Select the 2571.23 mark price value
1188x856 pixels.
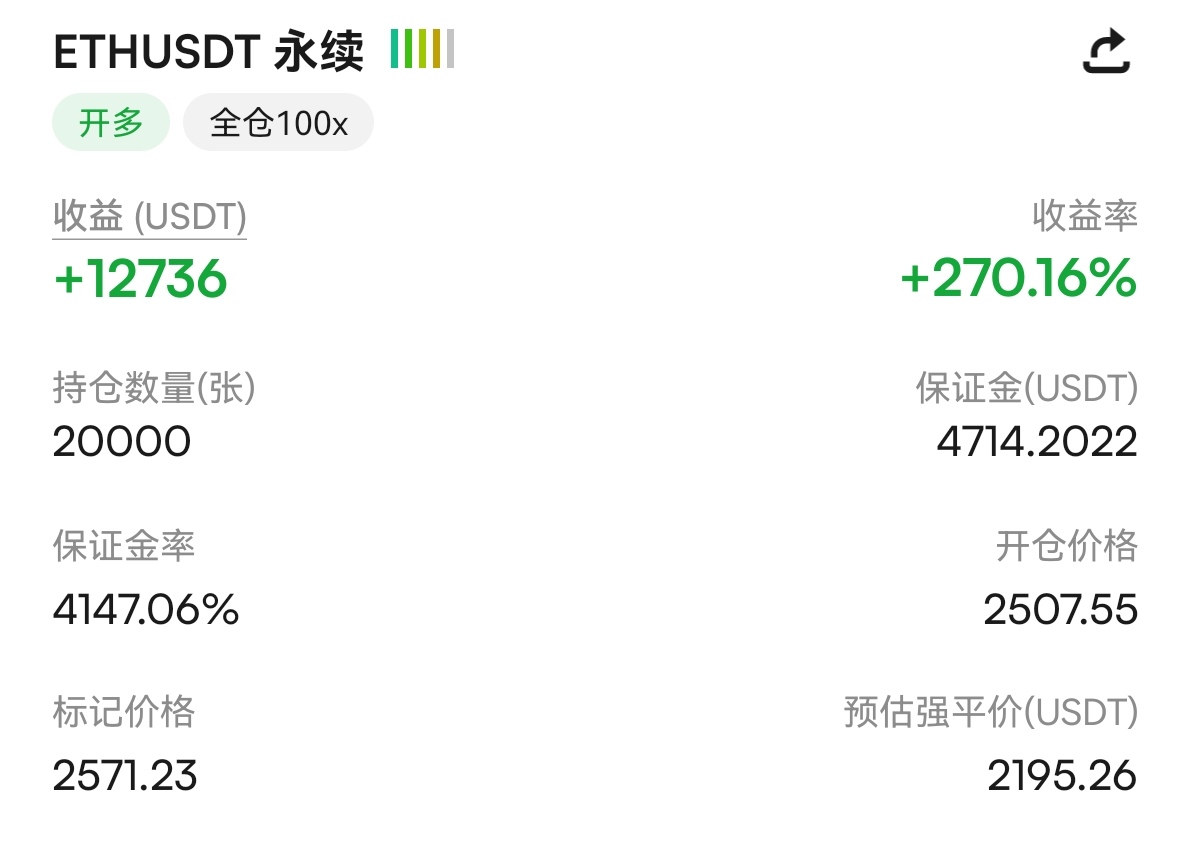click(x=125, y=776)
